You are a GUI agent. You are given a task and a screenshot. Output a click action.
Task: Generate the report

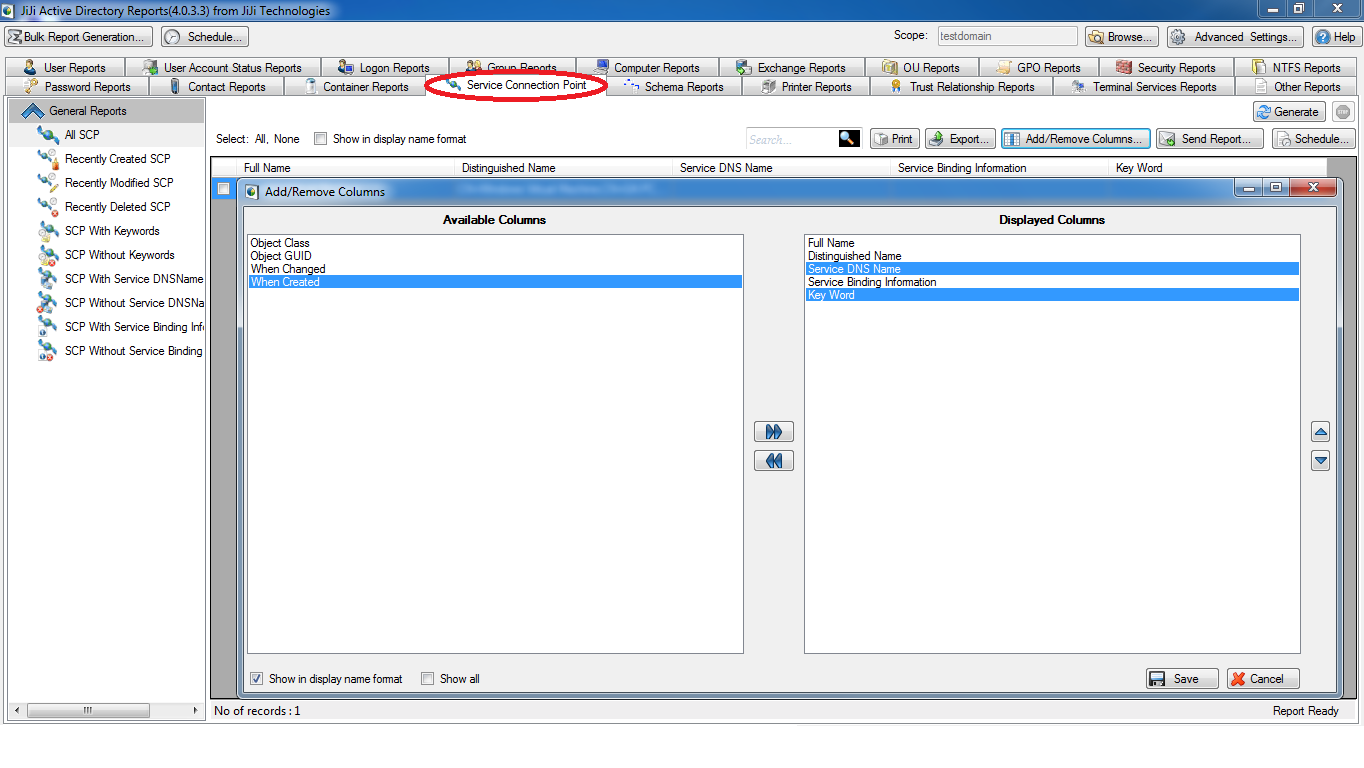1289,112
